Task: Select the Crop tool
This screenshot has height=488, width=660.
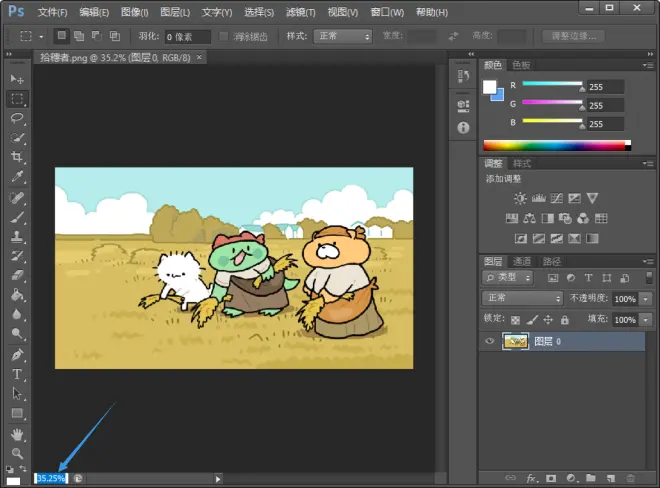Action: (x=17, y=157)
